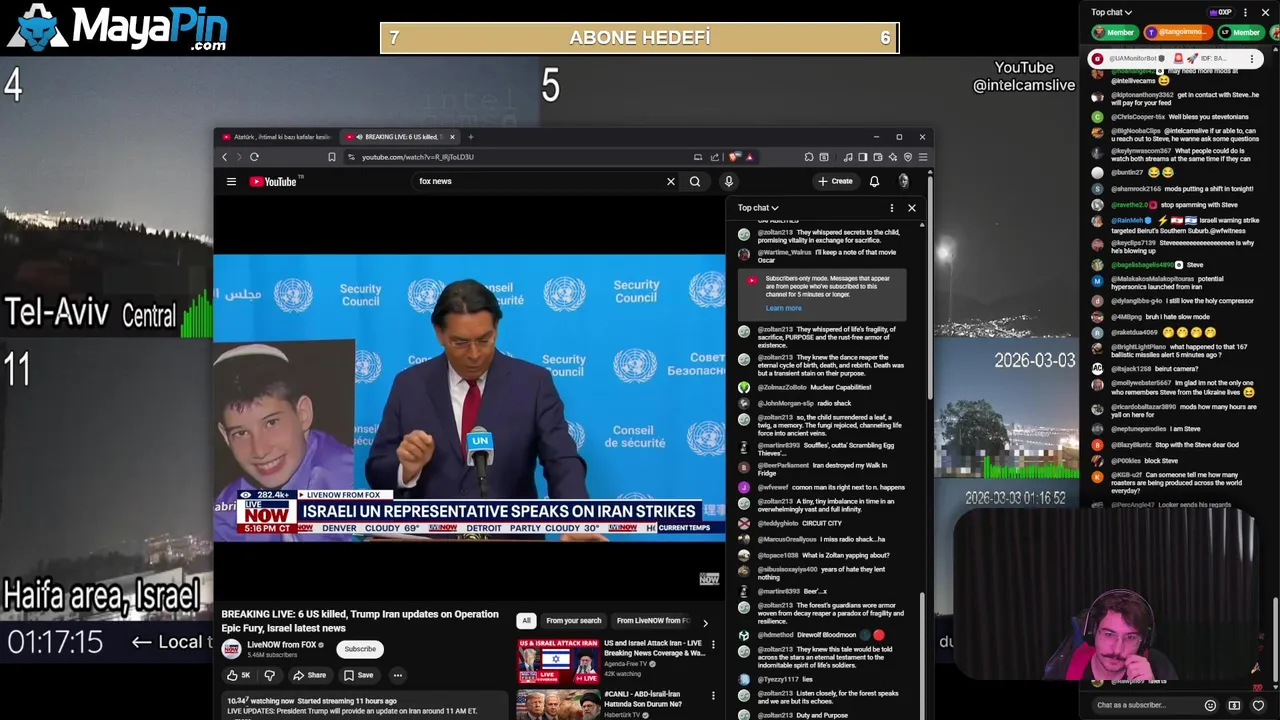Open a new browser tab
This screenshot has width=1280, height=720.
coord(471,137)
